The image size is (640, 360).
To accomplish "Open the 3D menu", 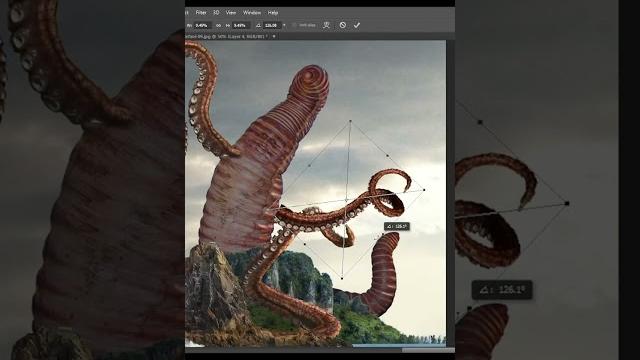I will click(216, 13).
